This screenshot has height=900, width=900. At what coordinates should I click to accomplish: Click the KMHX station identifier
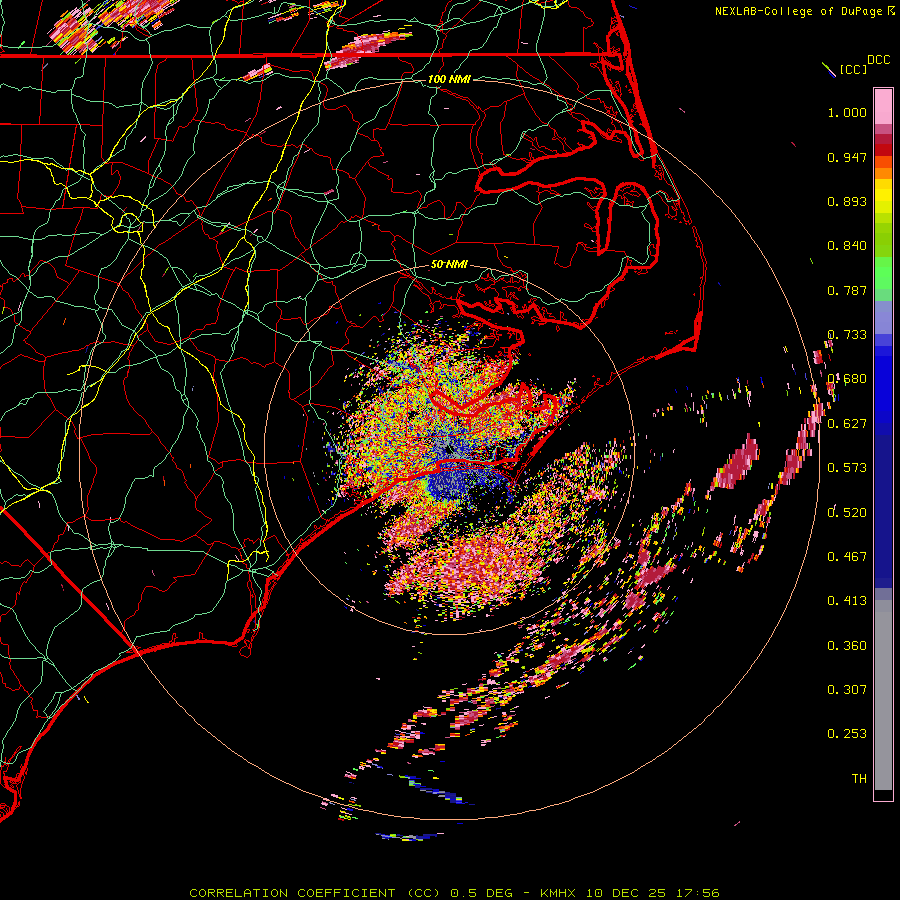pos(560,893)
